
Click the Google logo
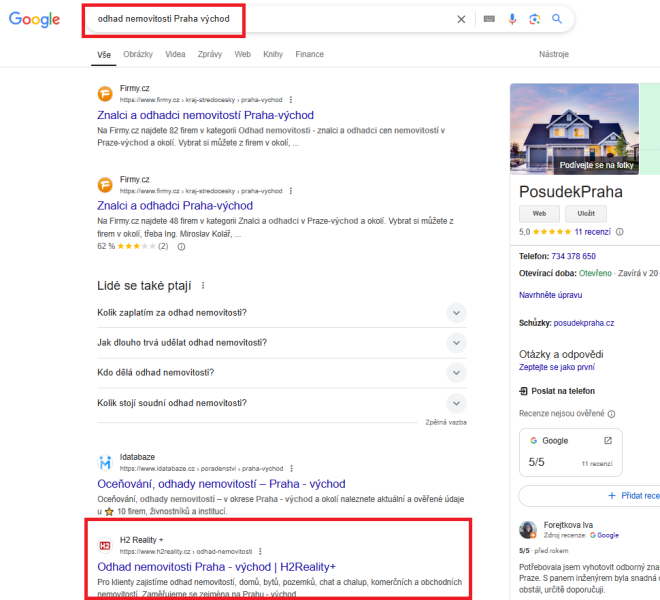(x=35, y=19)
